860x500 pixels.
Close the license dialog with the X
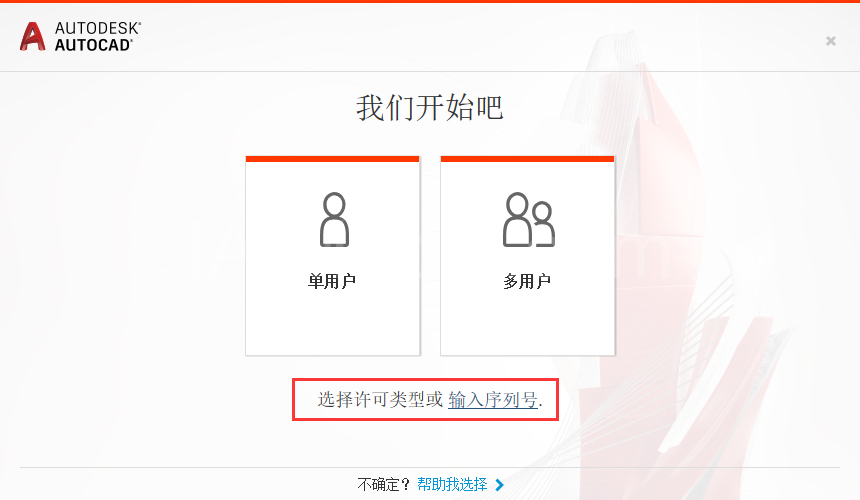[x=831, y=41]
